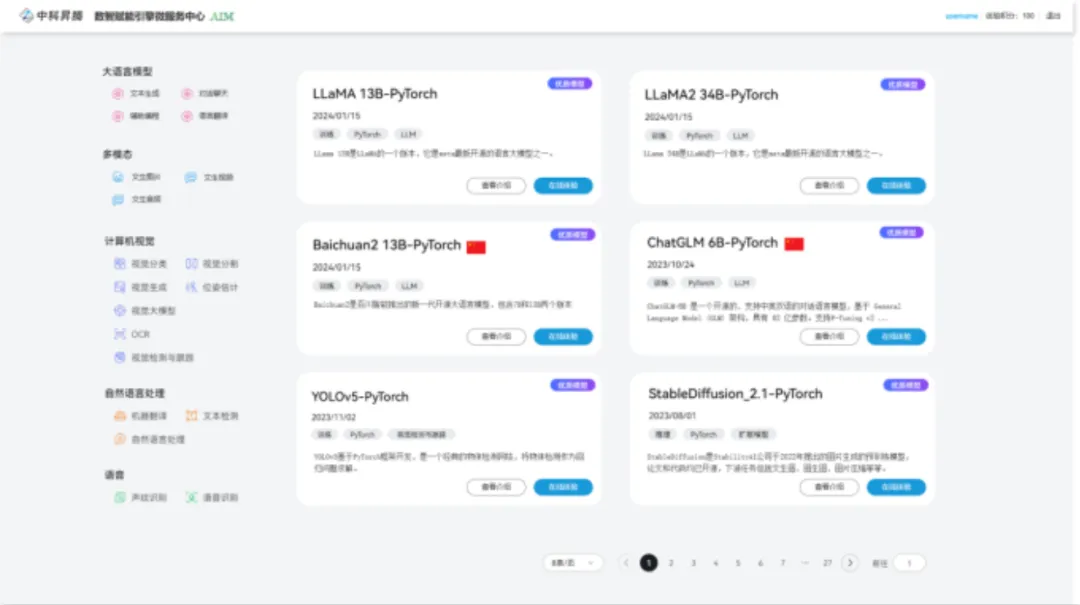Screen dimensions: 1080x605
Task: Select the OCR category icon
Action: click(119, 334)
